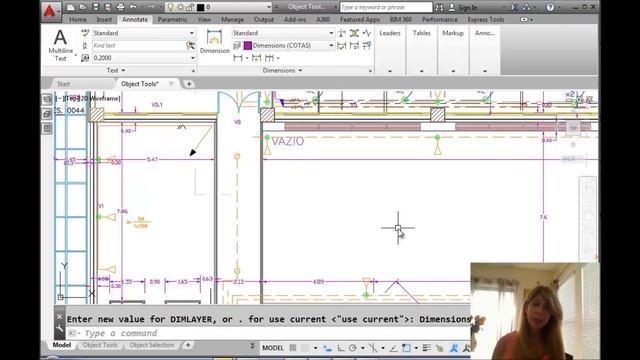Click the Help question mark icon
The image size is (640, 360).
[x=550, y=7]
